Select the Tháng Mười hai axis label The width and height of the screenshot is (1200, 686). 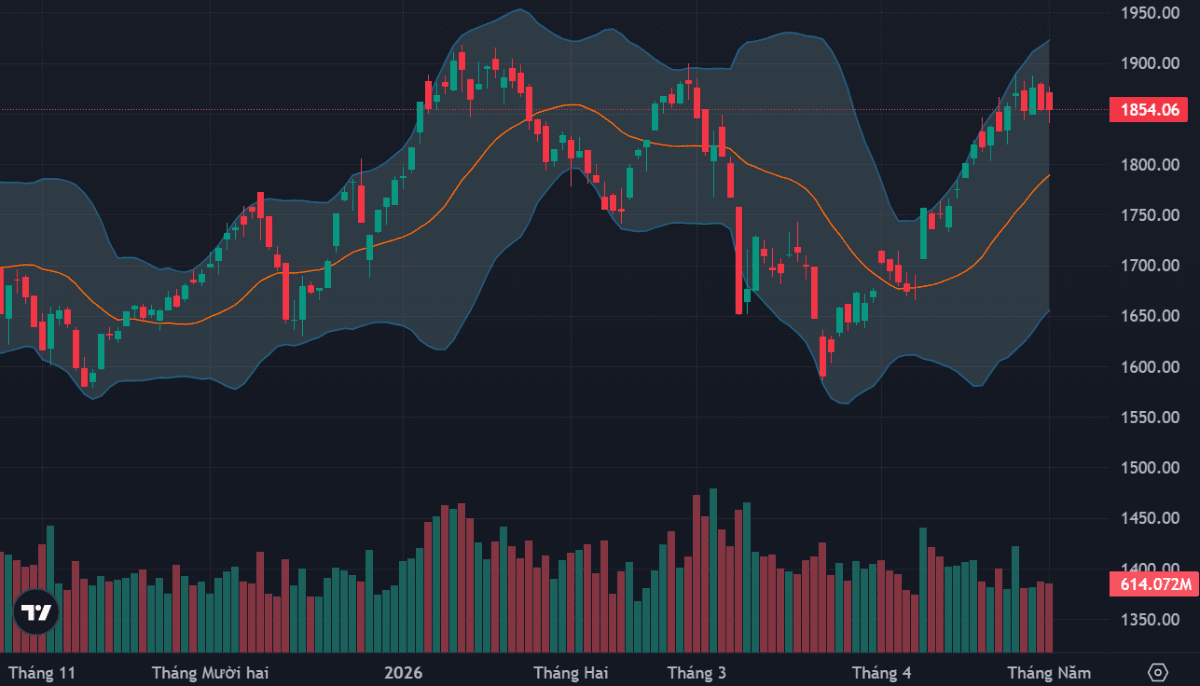[x=210, y=672]
